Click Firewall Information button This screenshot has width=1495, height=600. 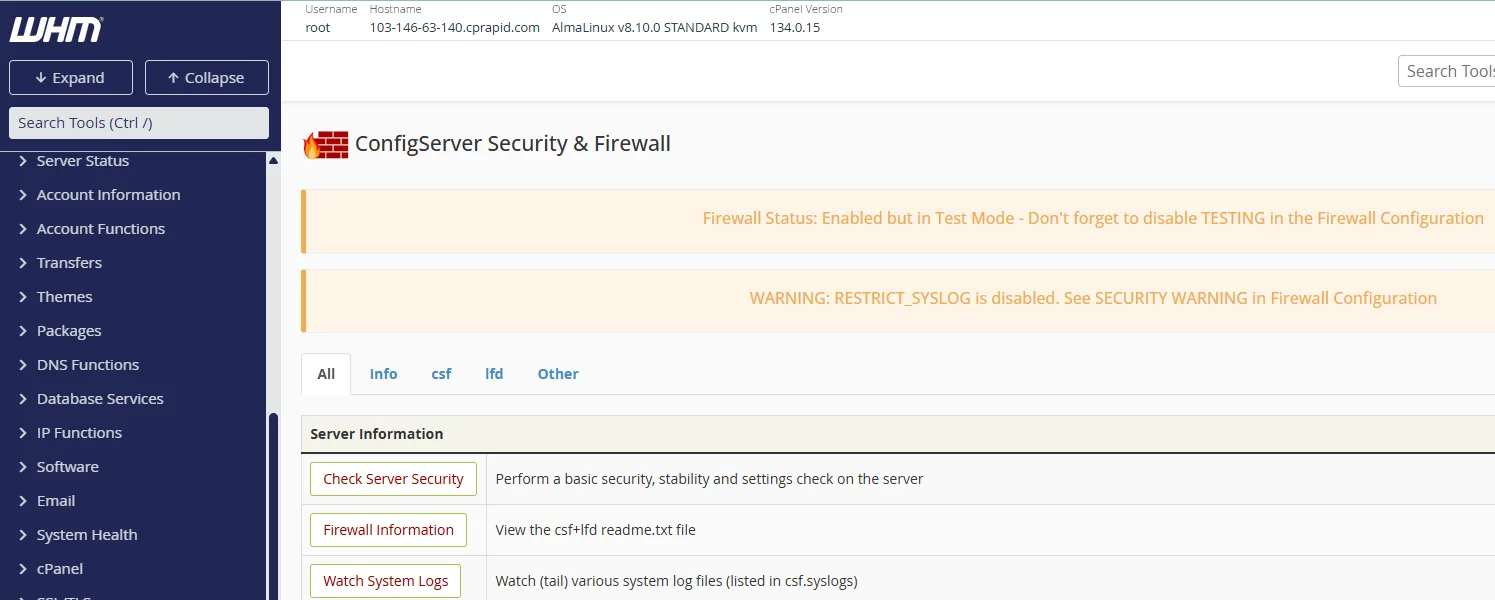click(x=388, y=530)
